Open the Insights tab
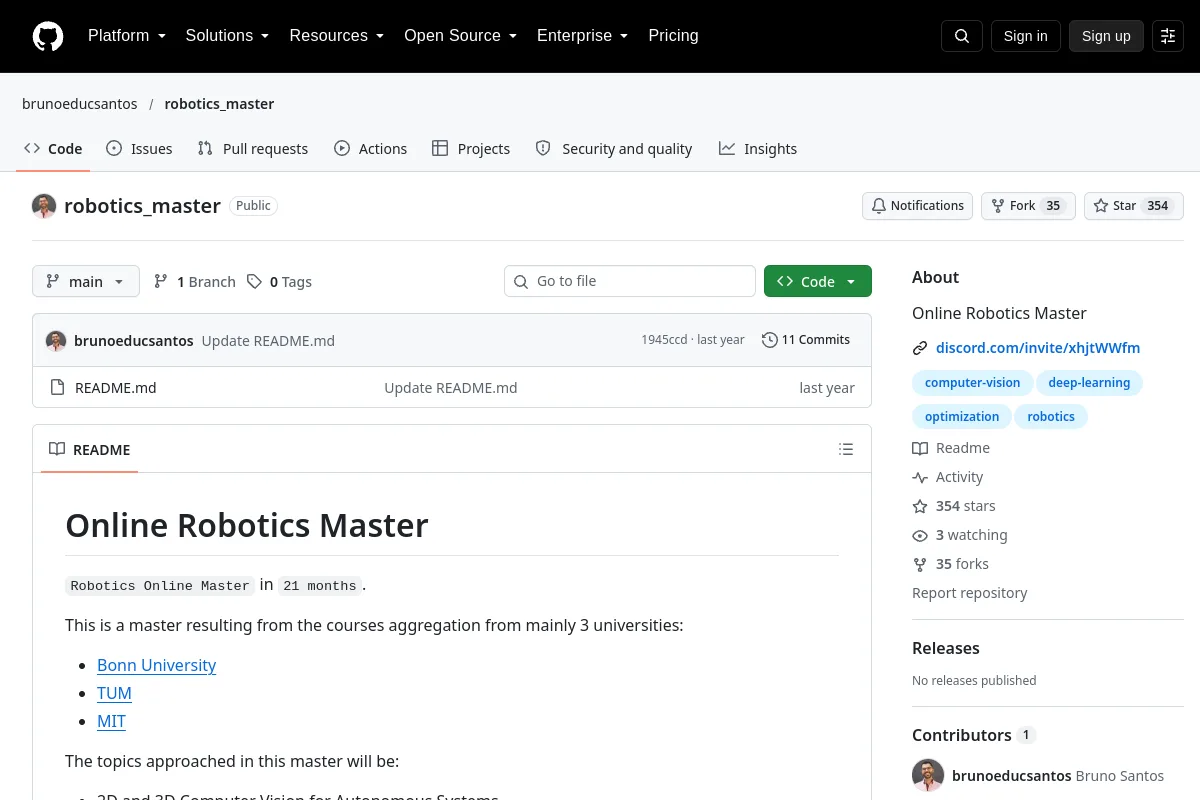The width and height of the screenshot is (1200, 800). tap(758, 149)
